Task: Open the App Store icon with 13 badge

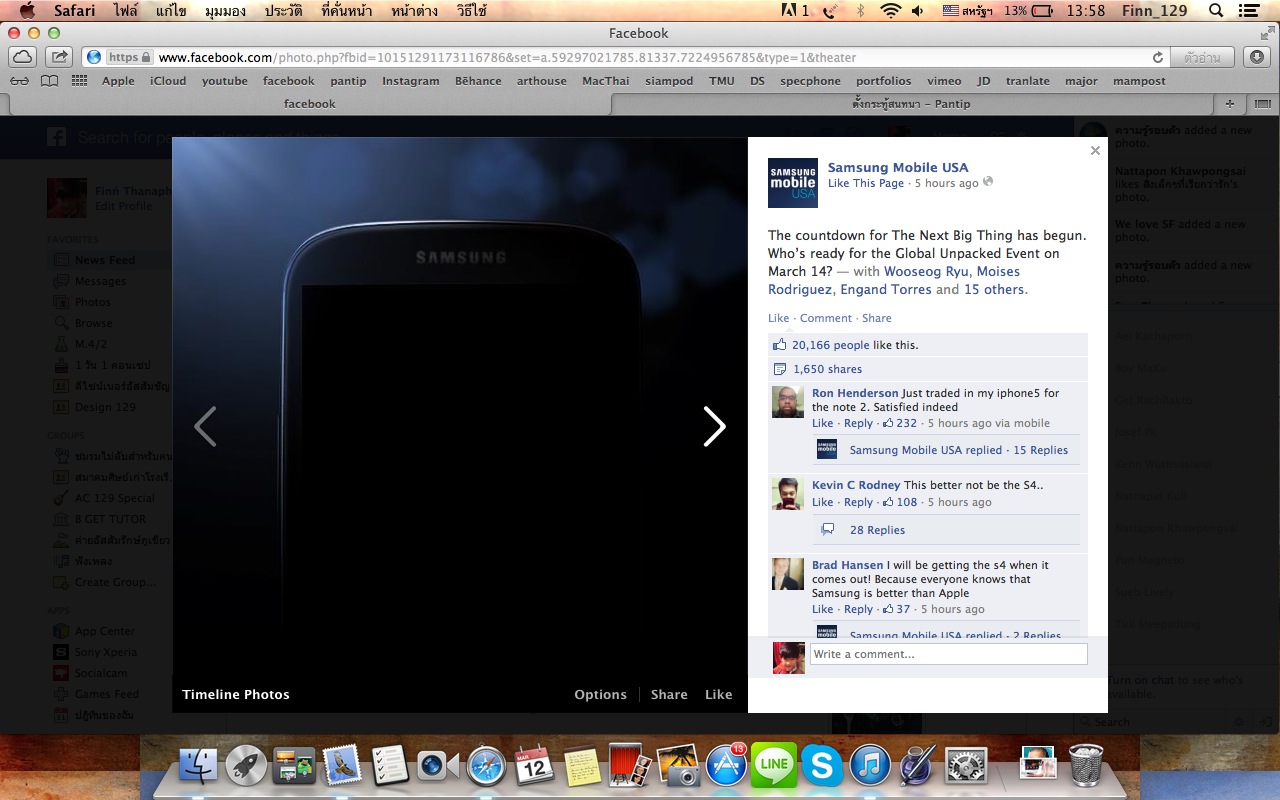Action: [x=726, y=766]
